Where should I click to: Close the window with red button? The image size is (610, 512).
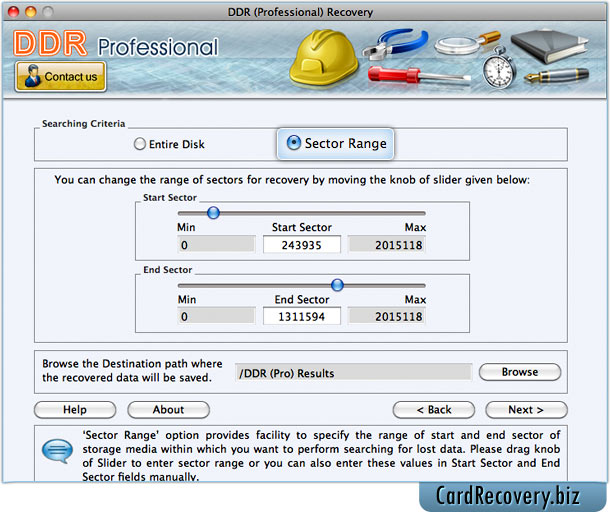14,12
